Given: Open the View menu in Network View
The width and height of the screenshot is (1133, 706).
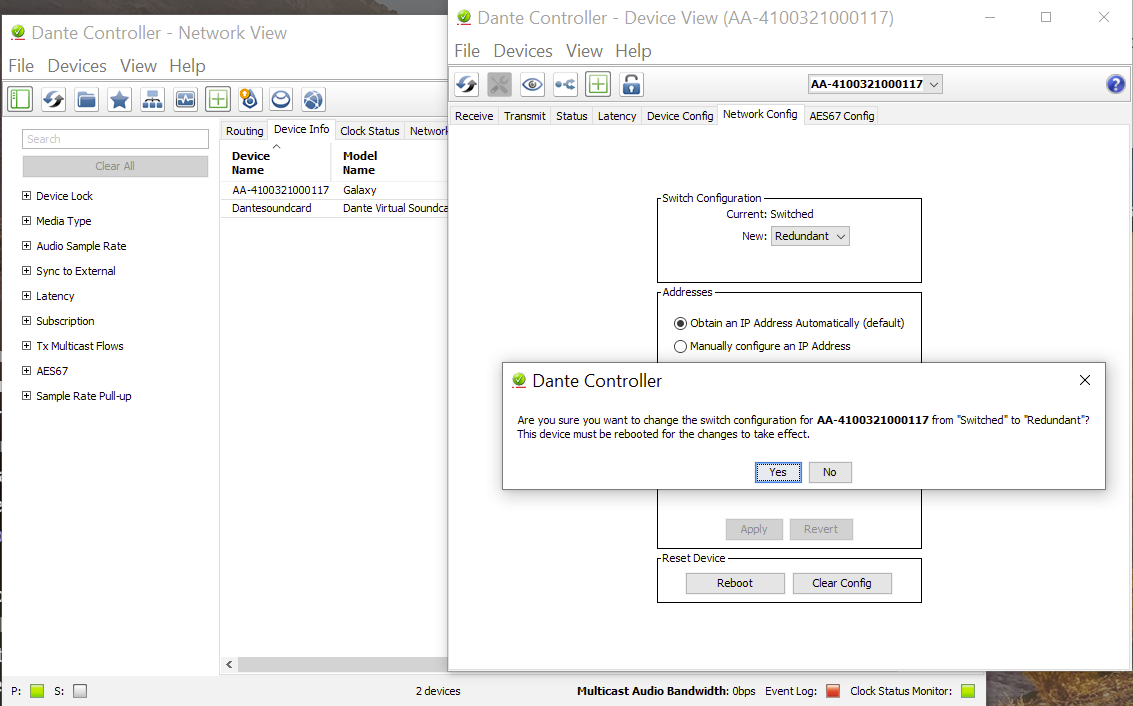Looking at the screenshot, I should click(138, 66).
